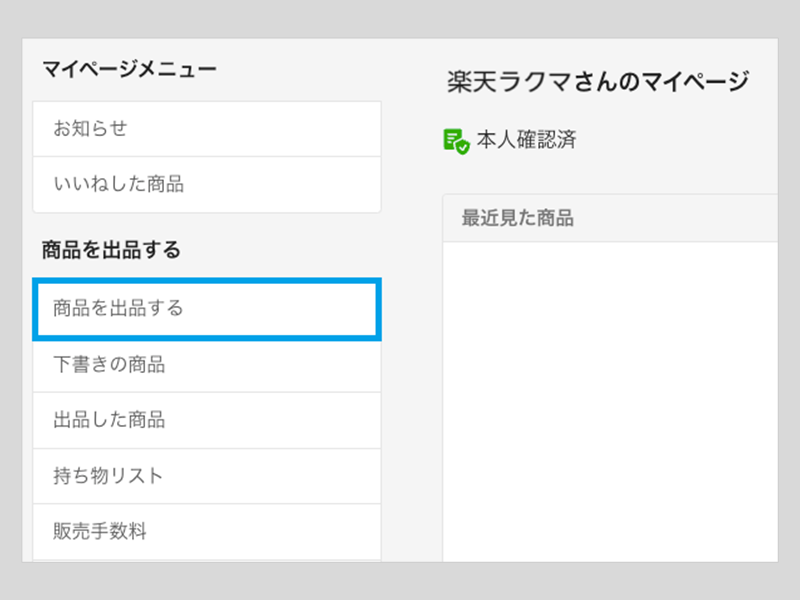Click the green 本人確認済 verification icon
Screen dimensions: 800x600
[x=456, y=140]
